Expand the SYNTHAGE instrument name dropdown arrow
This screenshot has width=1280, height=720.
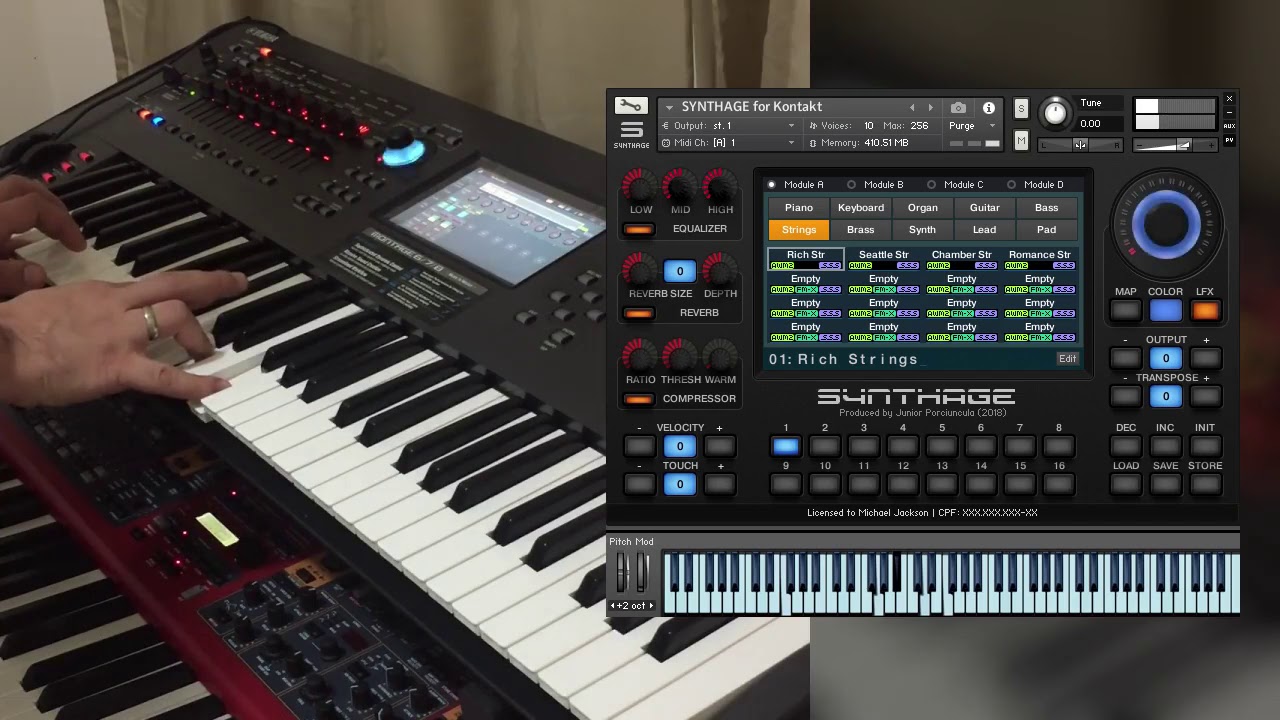[669, 107]
